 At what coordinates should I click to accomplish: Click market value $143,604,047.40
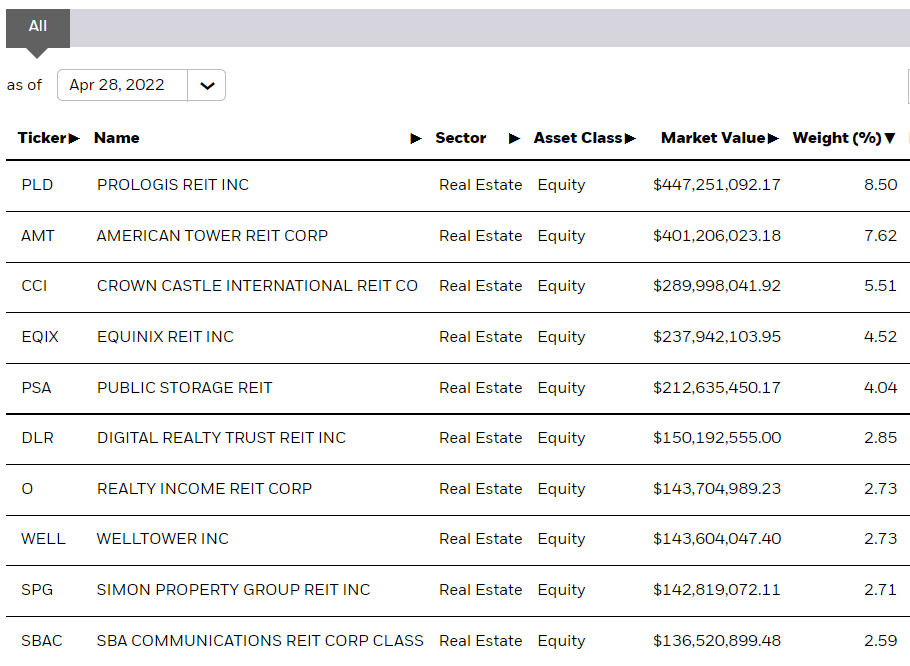click(717, 539)
